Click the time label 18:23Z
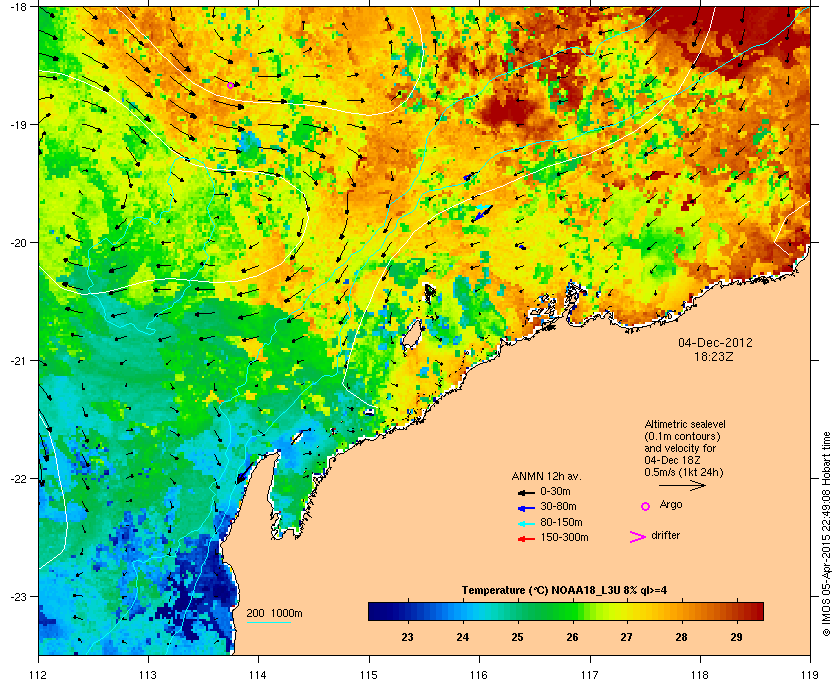Screen dimensions: 840x680 click(x=714, y=356)
